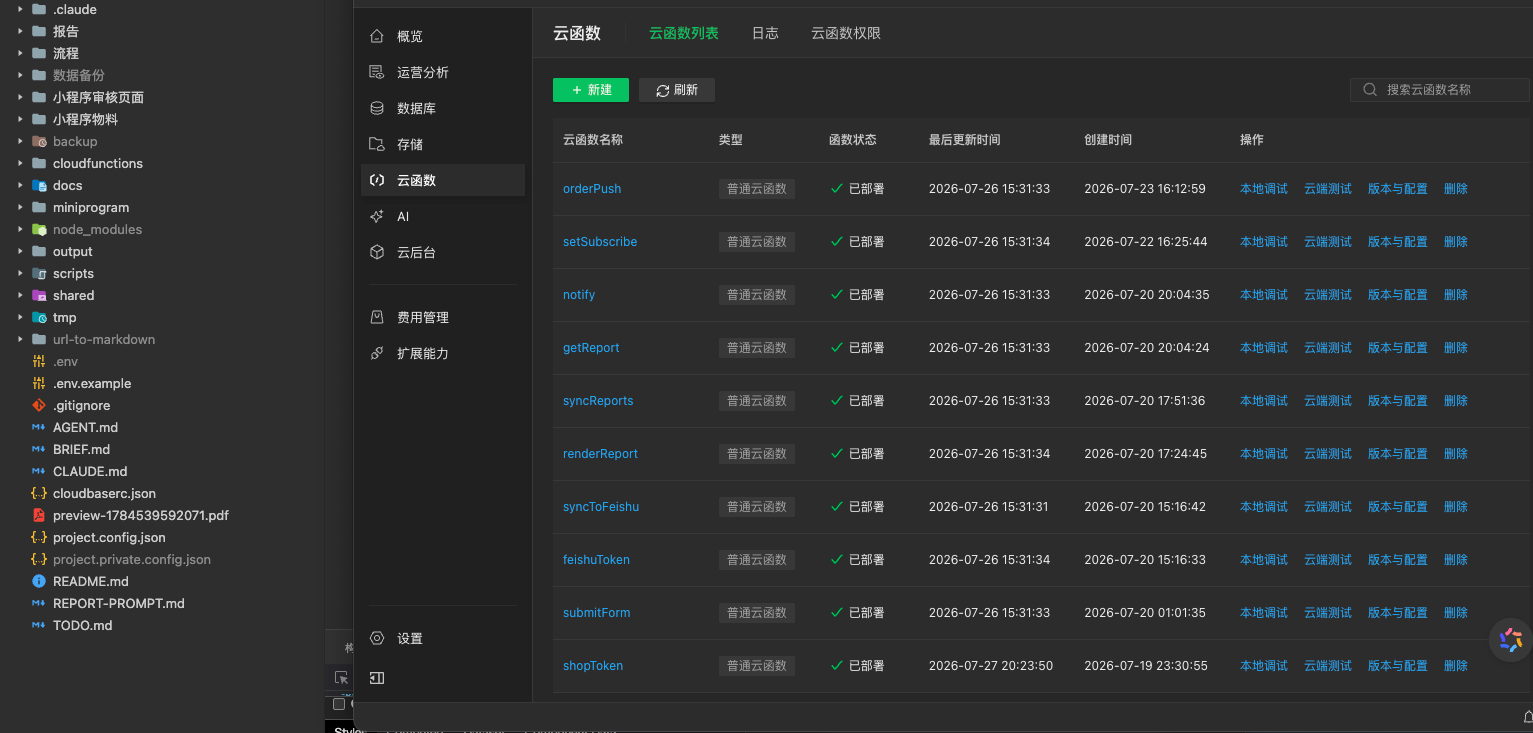
Task: Collapse the console sidebar with the panel icon
Action: coord(377,678)
